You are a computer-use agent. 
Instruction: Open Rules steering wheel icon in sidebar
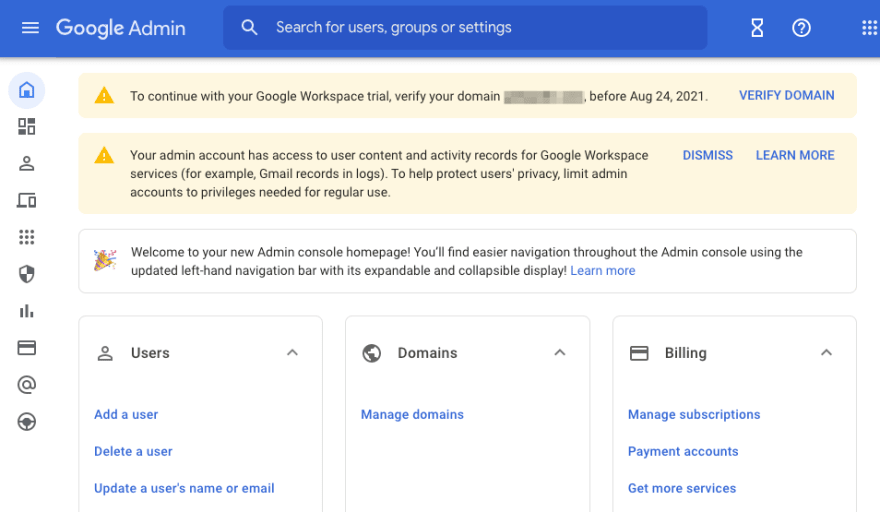tap(26, 422)
